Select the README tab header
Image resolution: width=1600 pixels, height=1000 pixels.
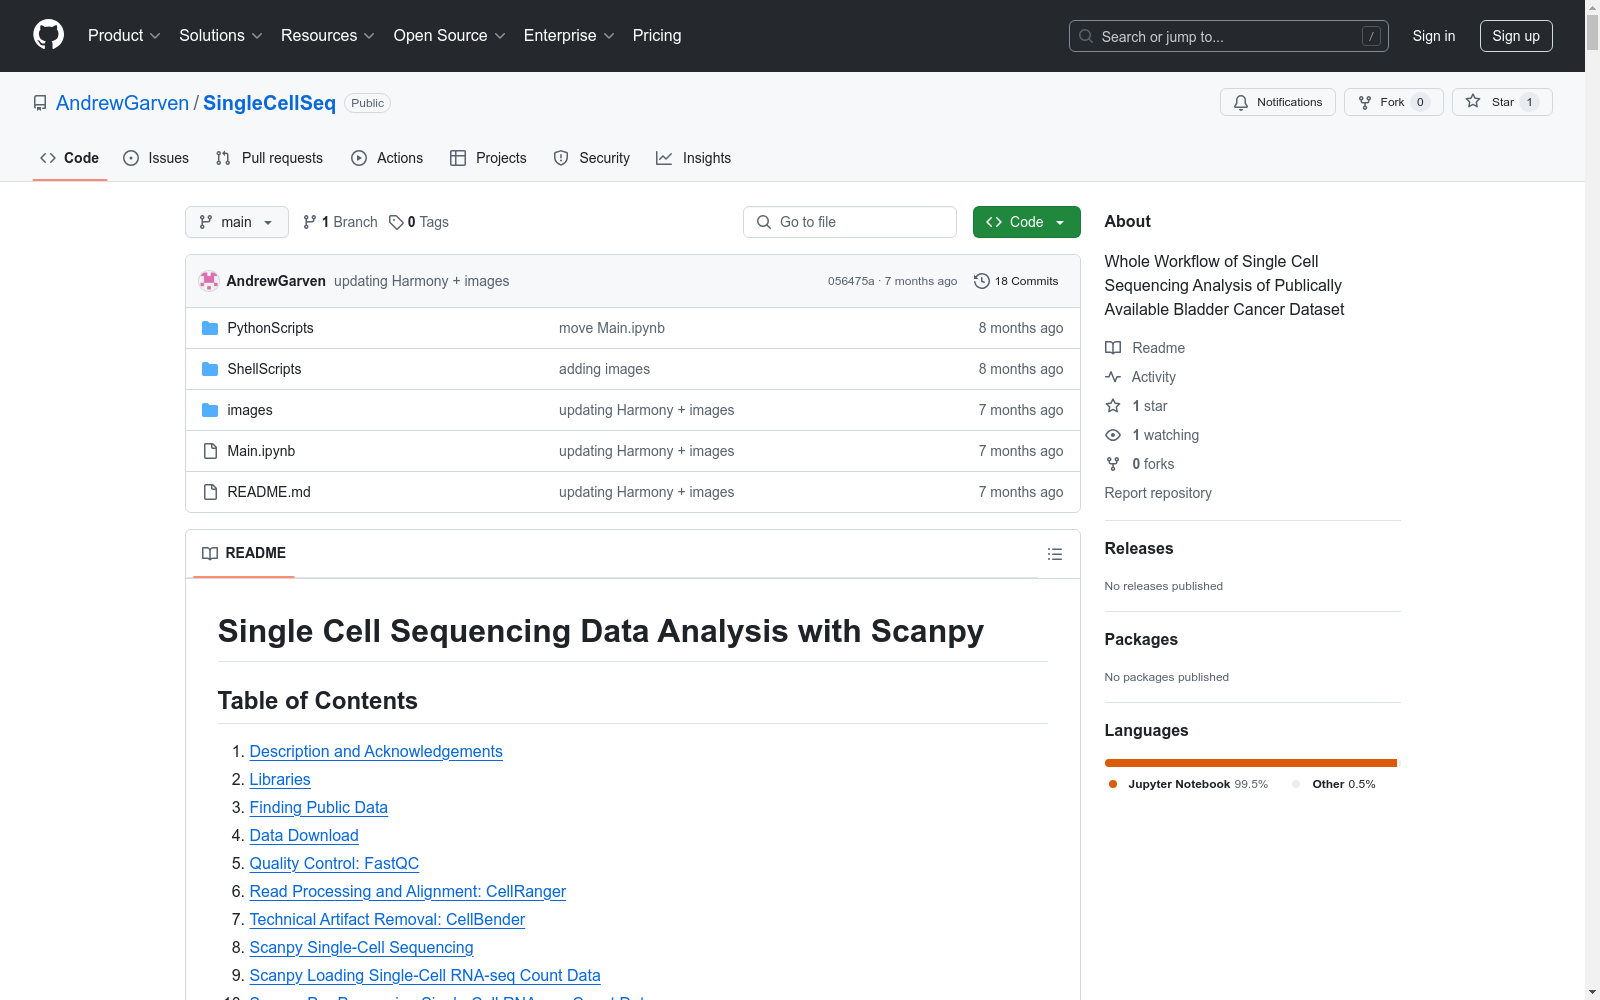(244, 553)
